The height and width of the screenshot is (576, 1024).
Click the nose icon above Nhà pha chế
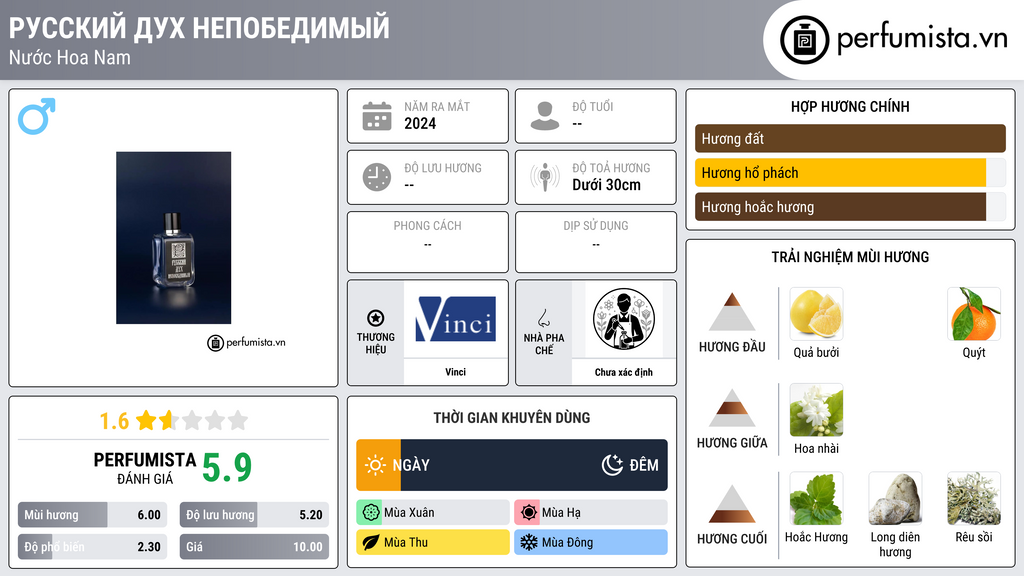pyautogui.click(x=543, y=318)
